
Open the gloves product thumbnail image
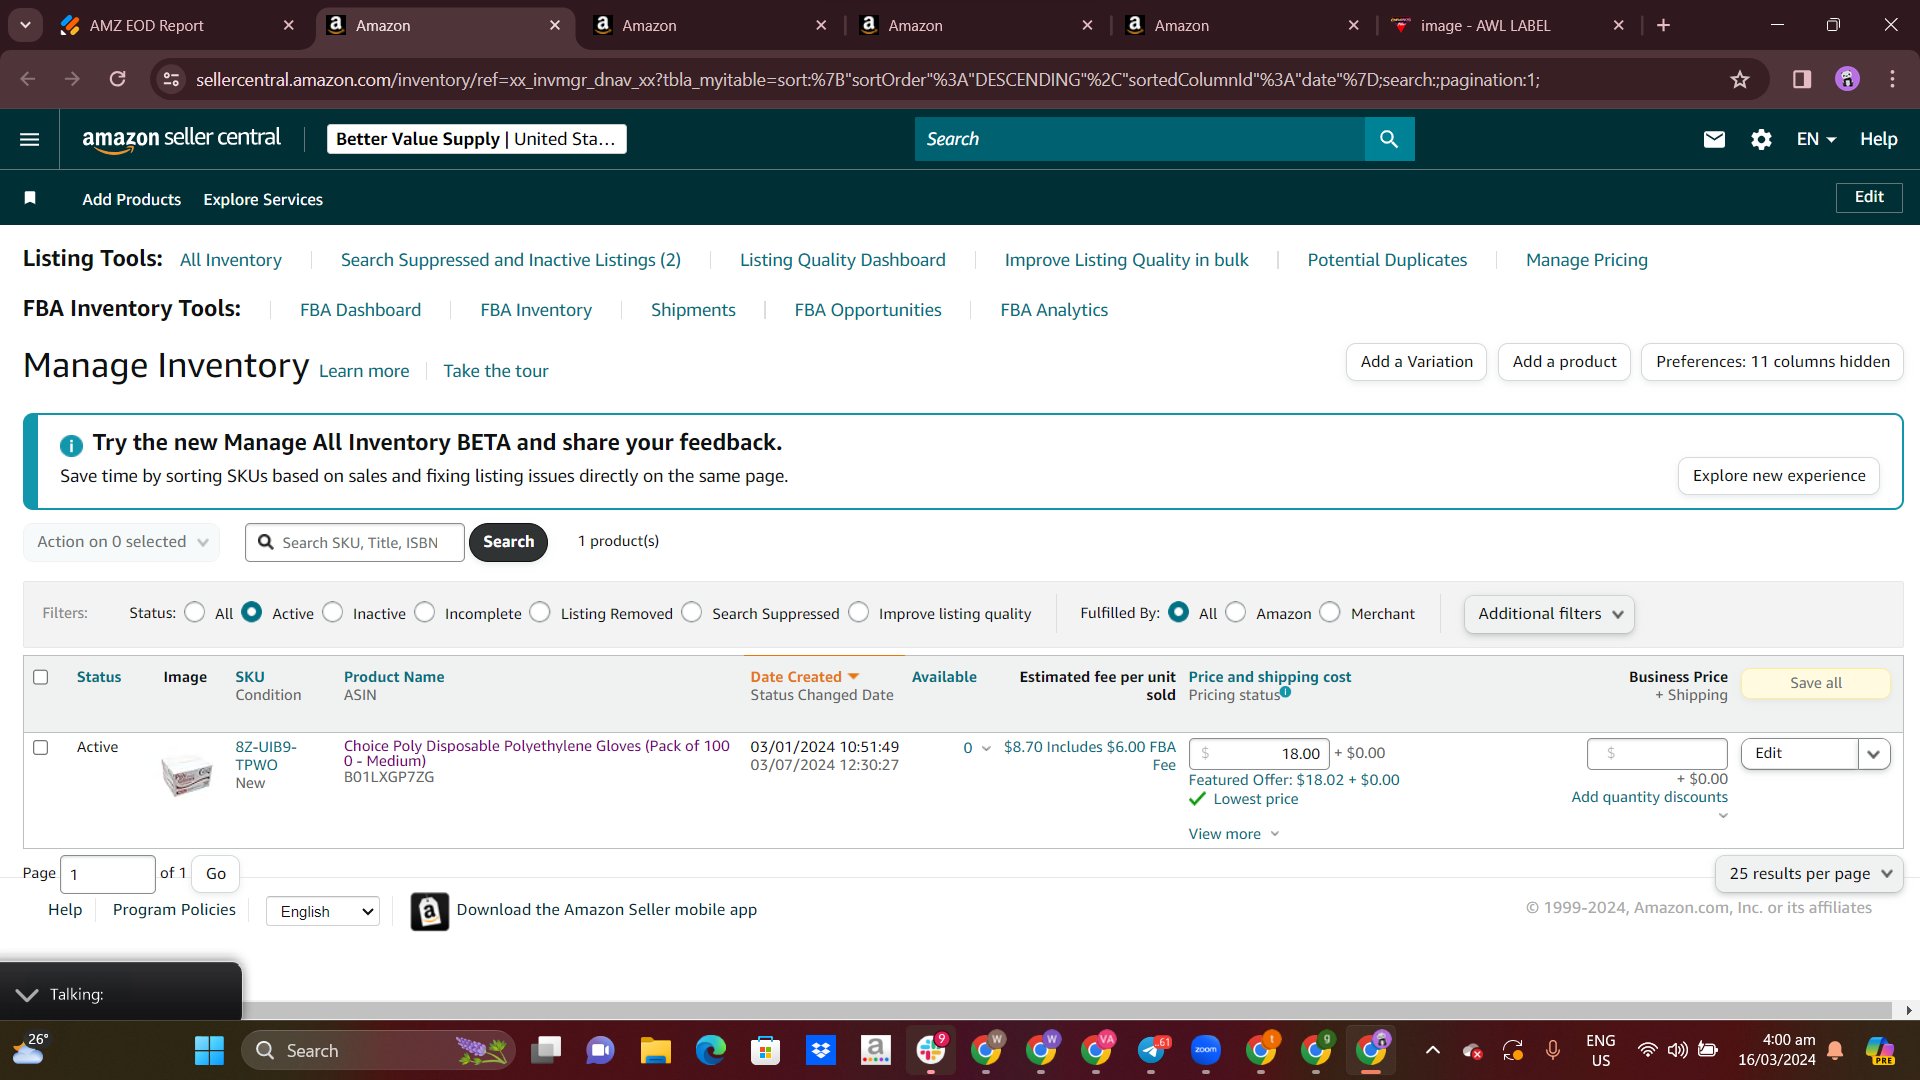[187, 774]
